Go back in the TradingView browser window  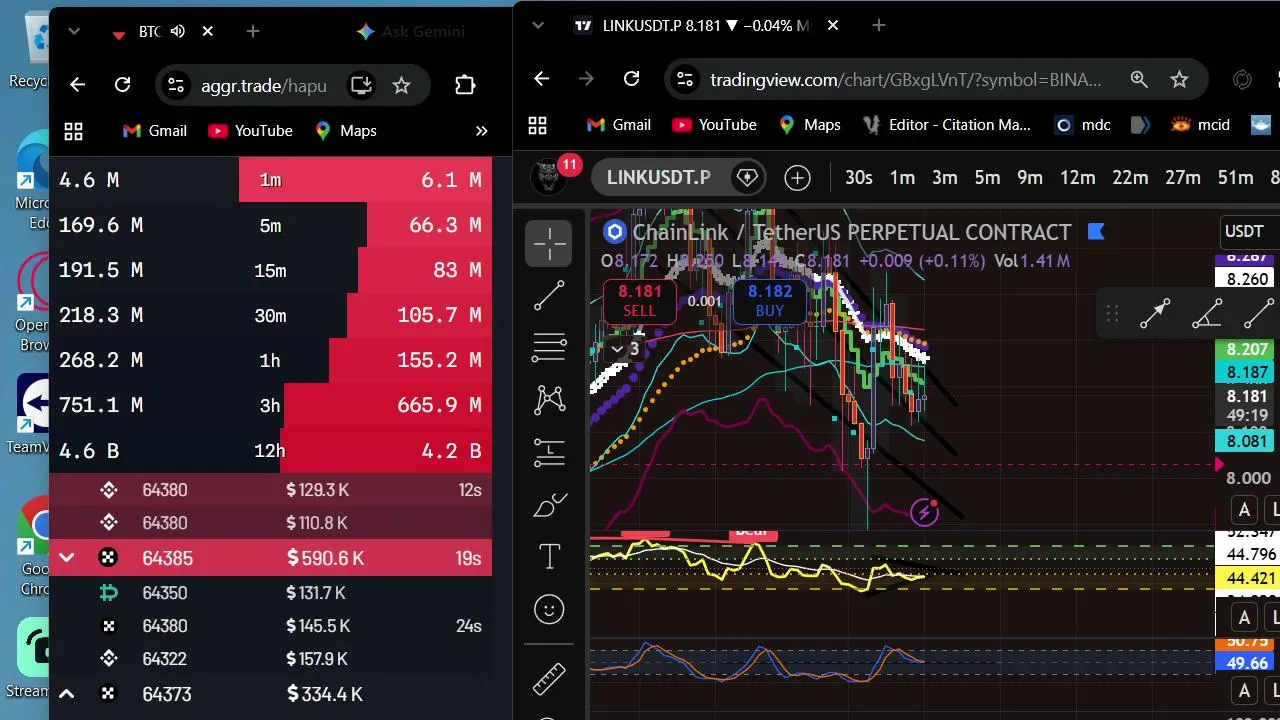tap(541, 79)
